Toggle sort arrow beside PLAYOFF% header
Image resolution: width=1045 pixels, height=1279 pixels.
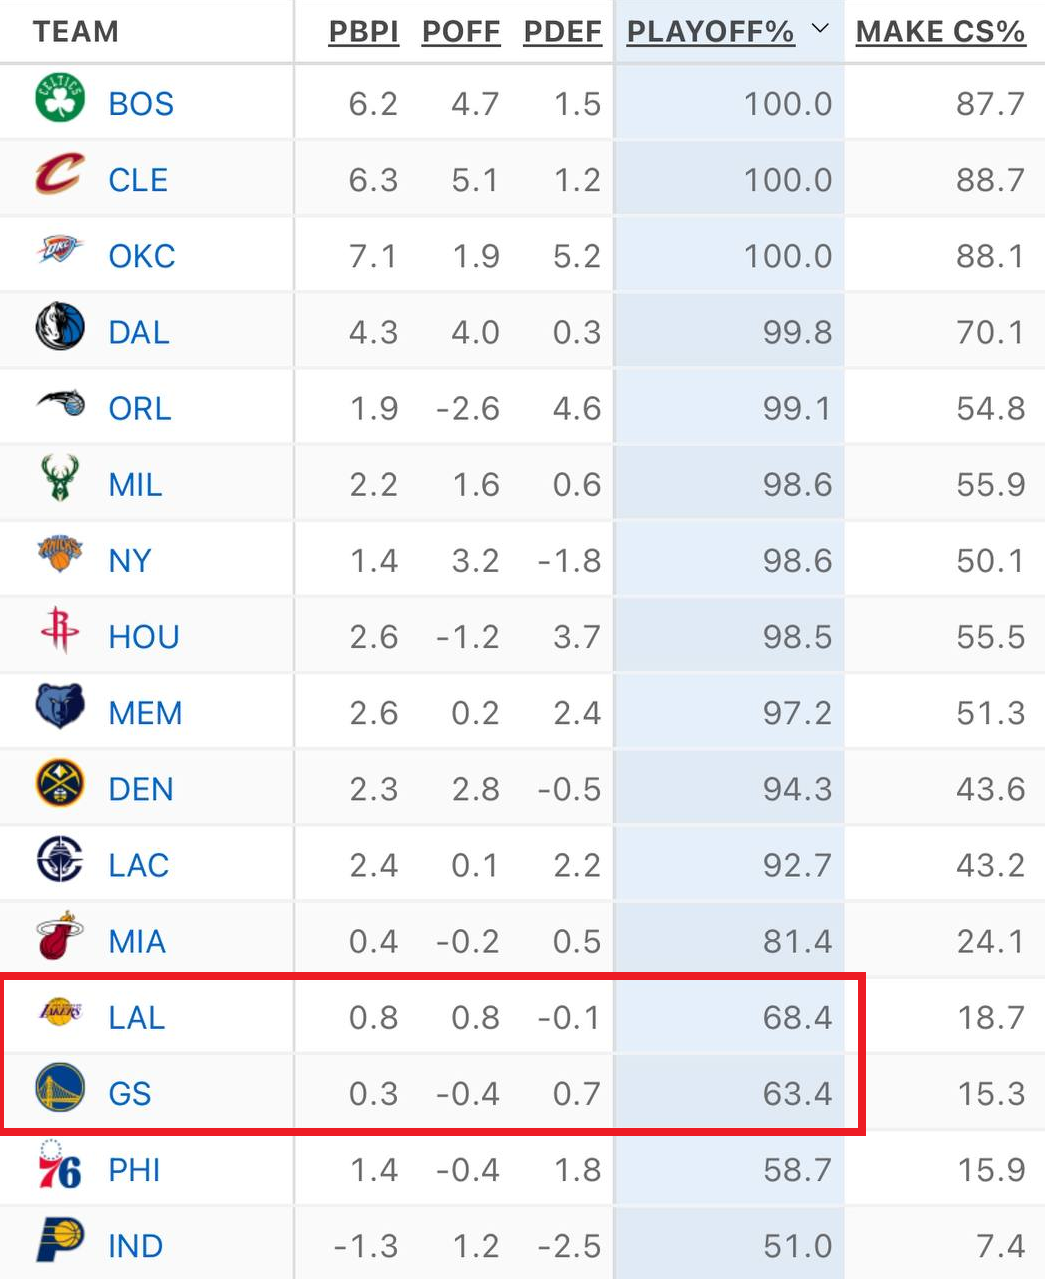[820, 28]
